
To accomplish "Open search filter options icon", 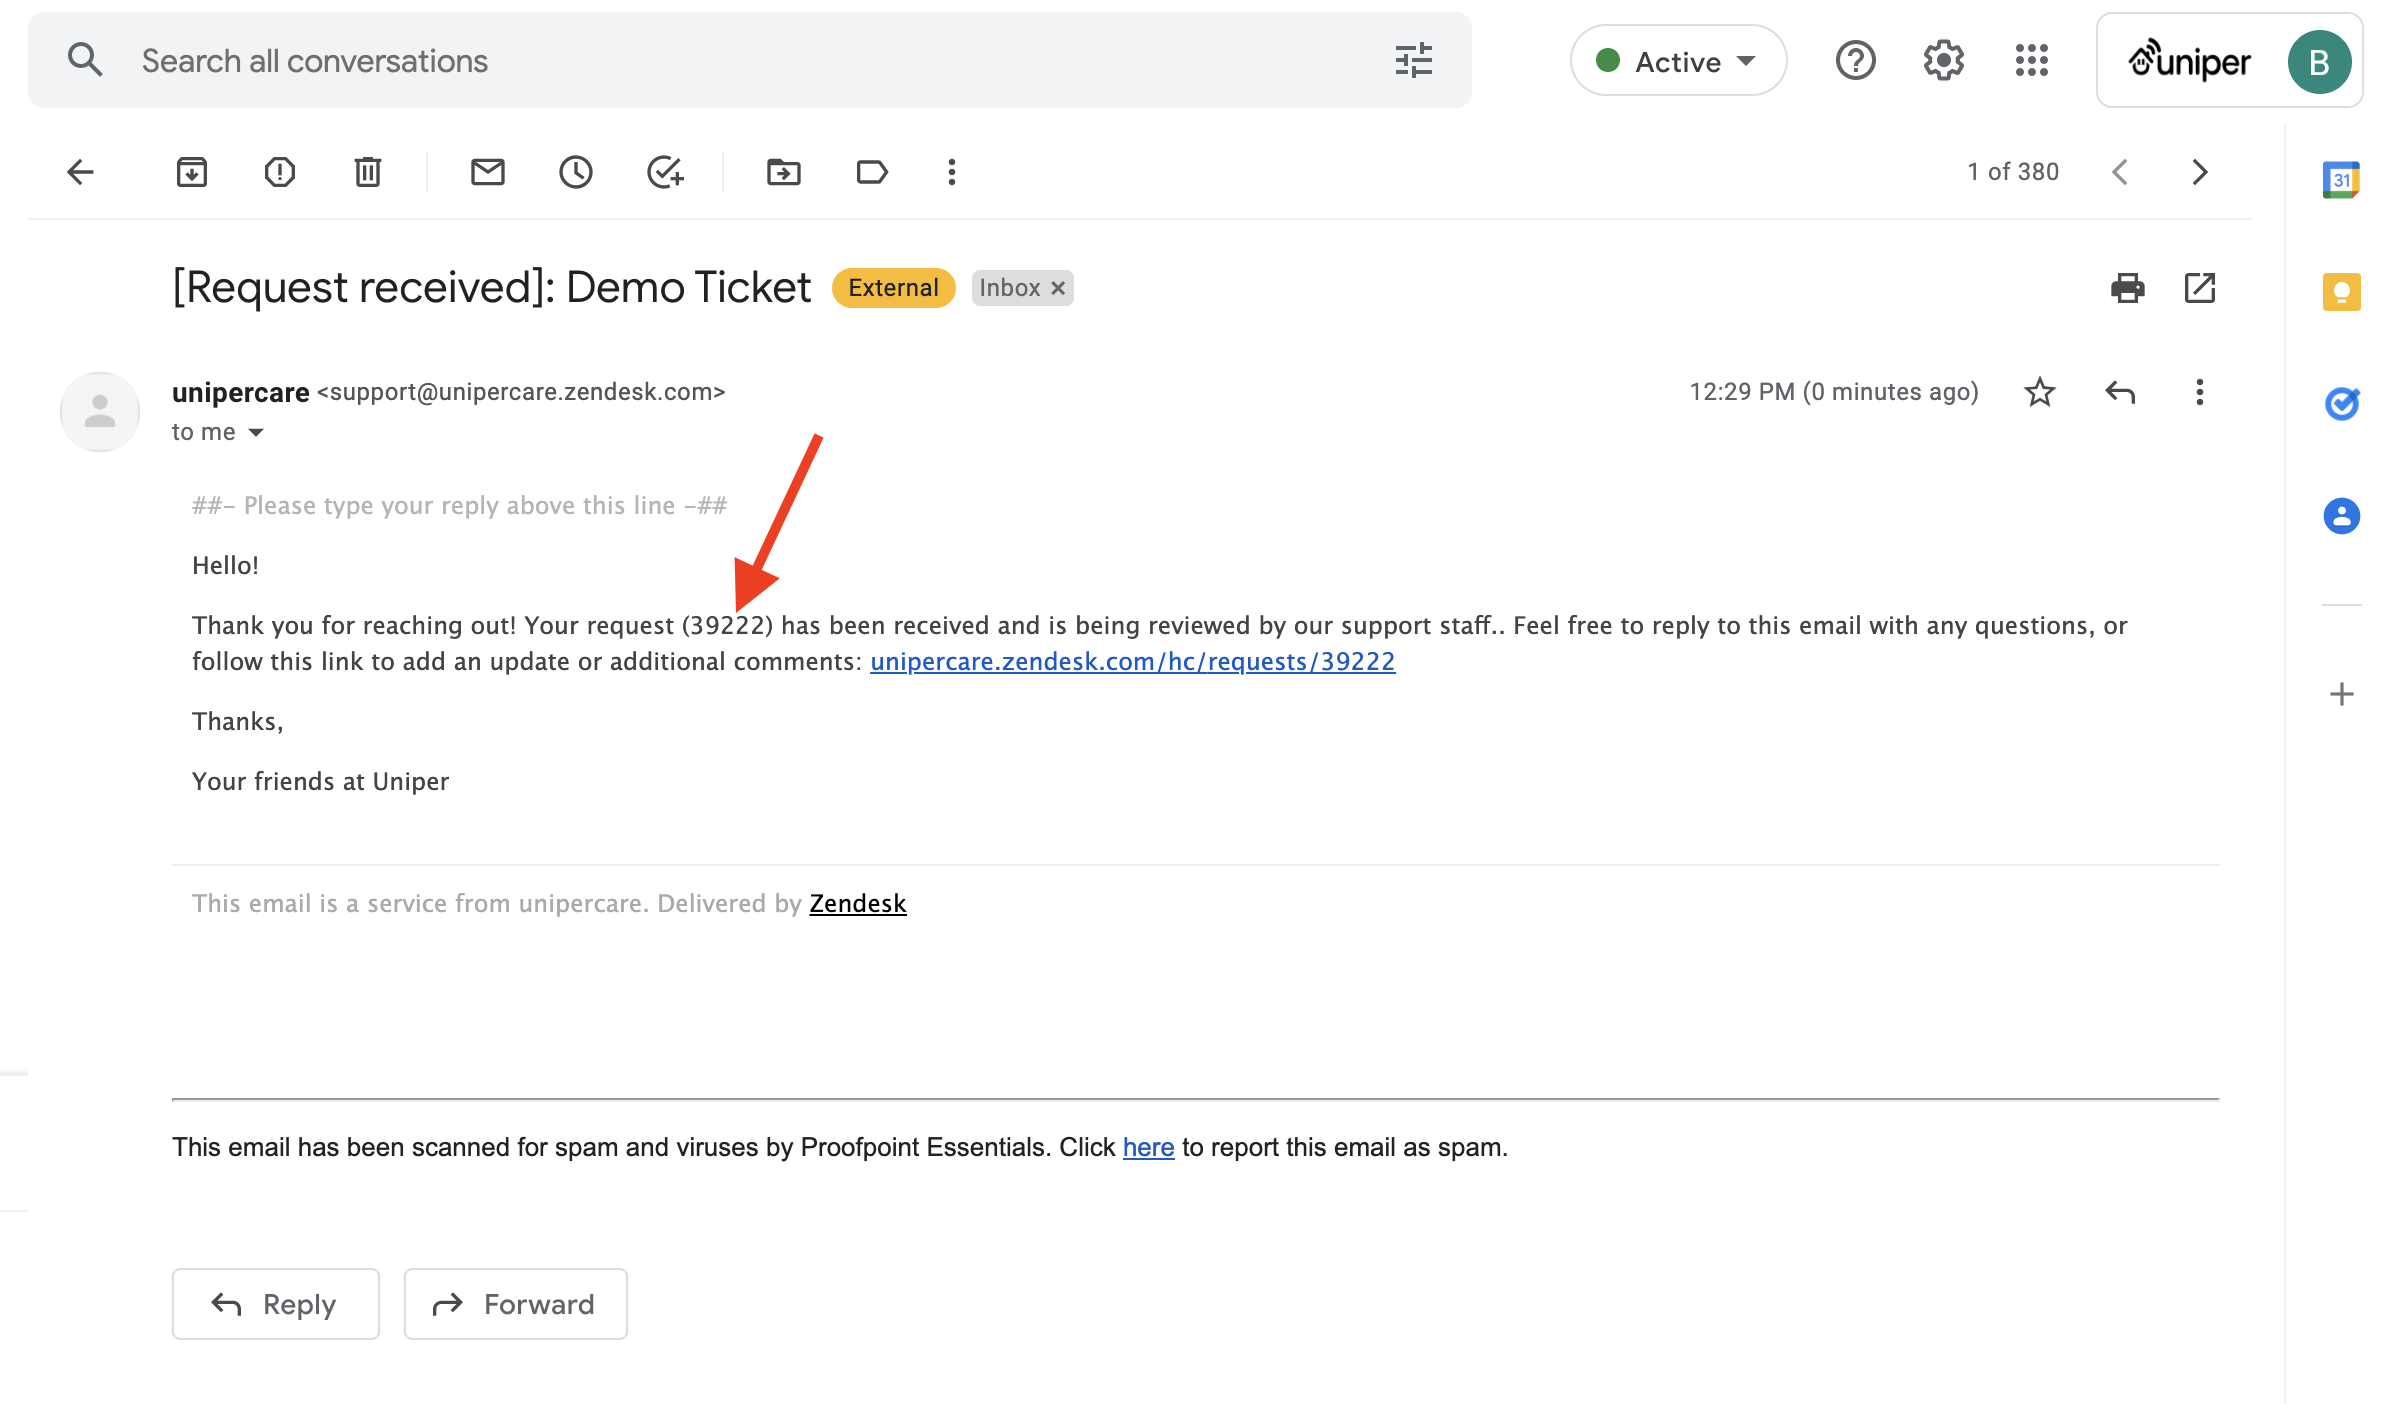I will 1414,60.
